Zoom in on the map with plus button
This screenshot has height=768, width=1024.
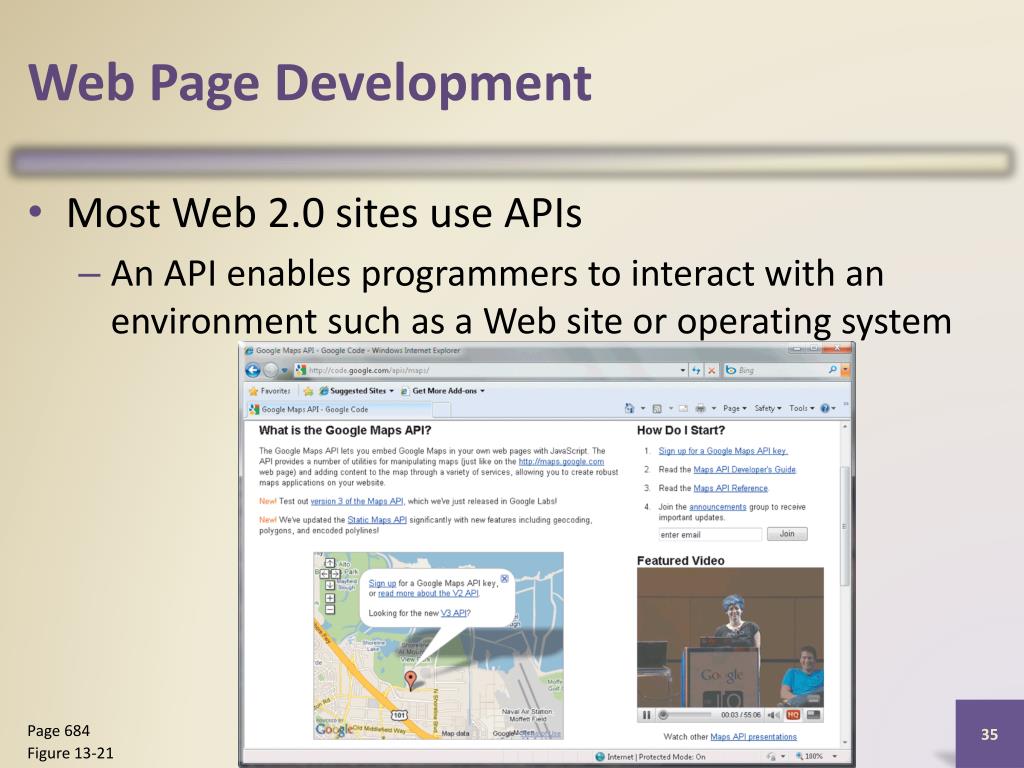[330, 598]
